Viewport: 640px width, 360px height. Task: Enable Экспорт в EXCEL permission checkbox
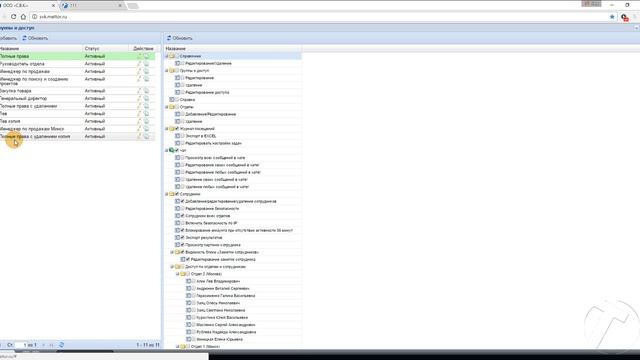tap(182, 136)
